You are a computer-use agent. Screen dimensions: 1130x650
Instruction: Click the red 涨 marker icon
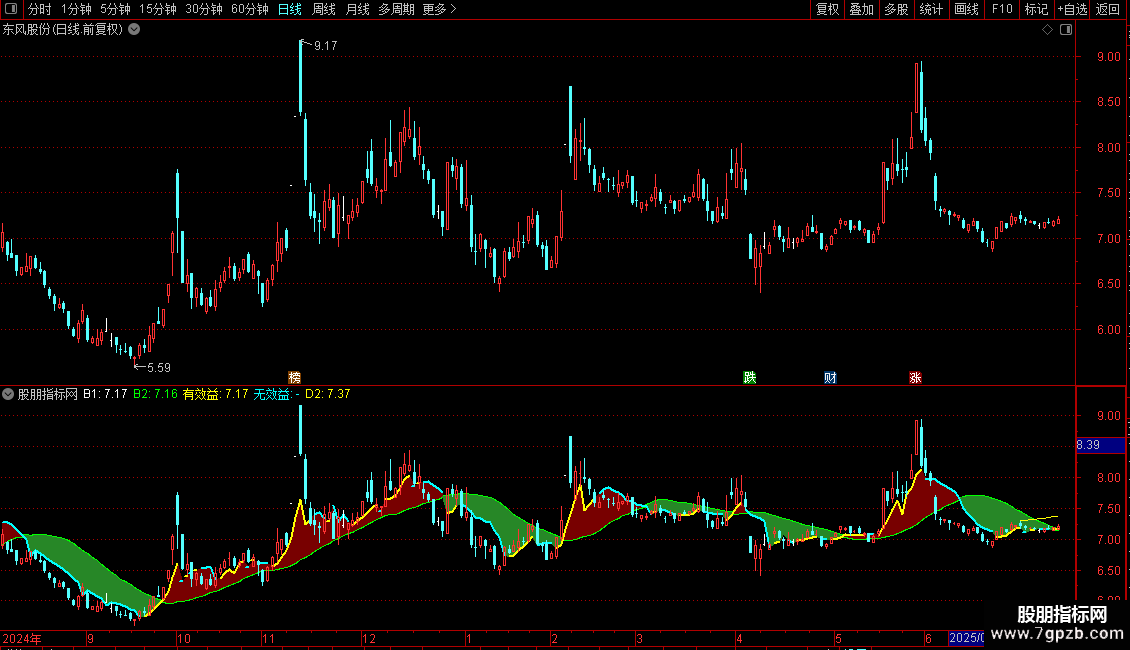click(x=915, y=378)
